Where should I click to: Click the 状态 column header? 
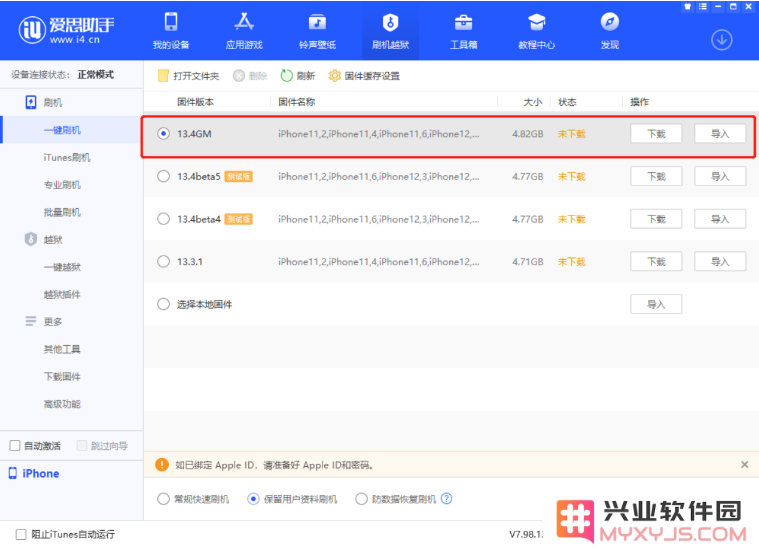(567, 102)
